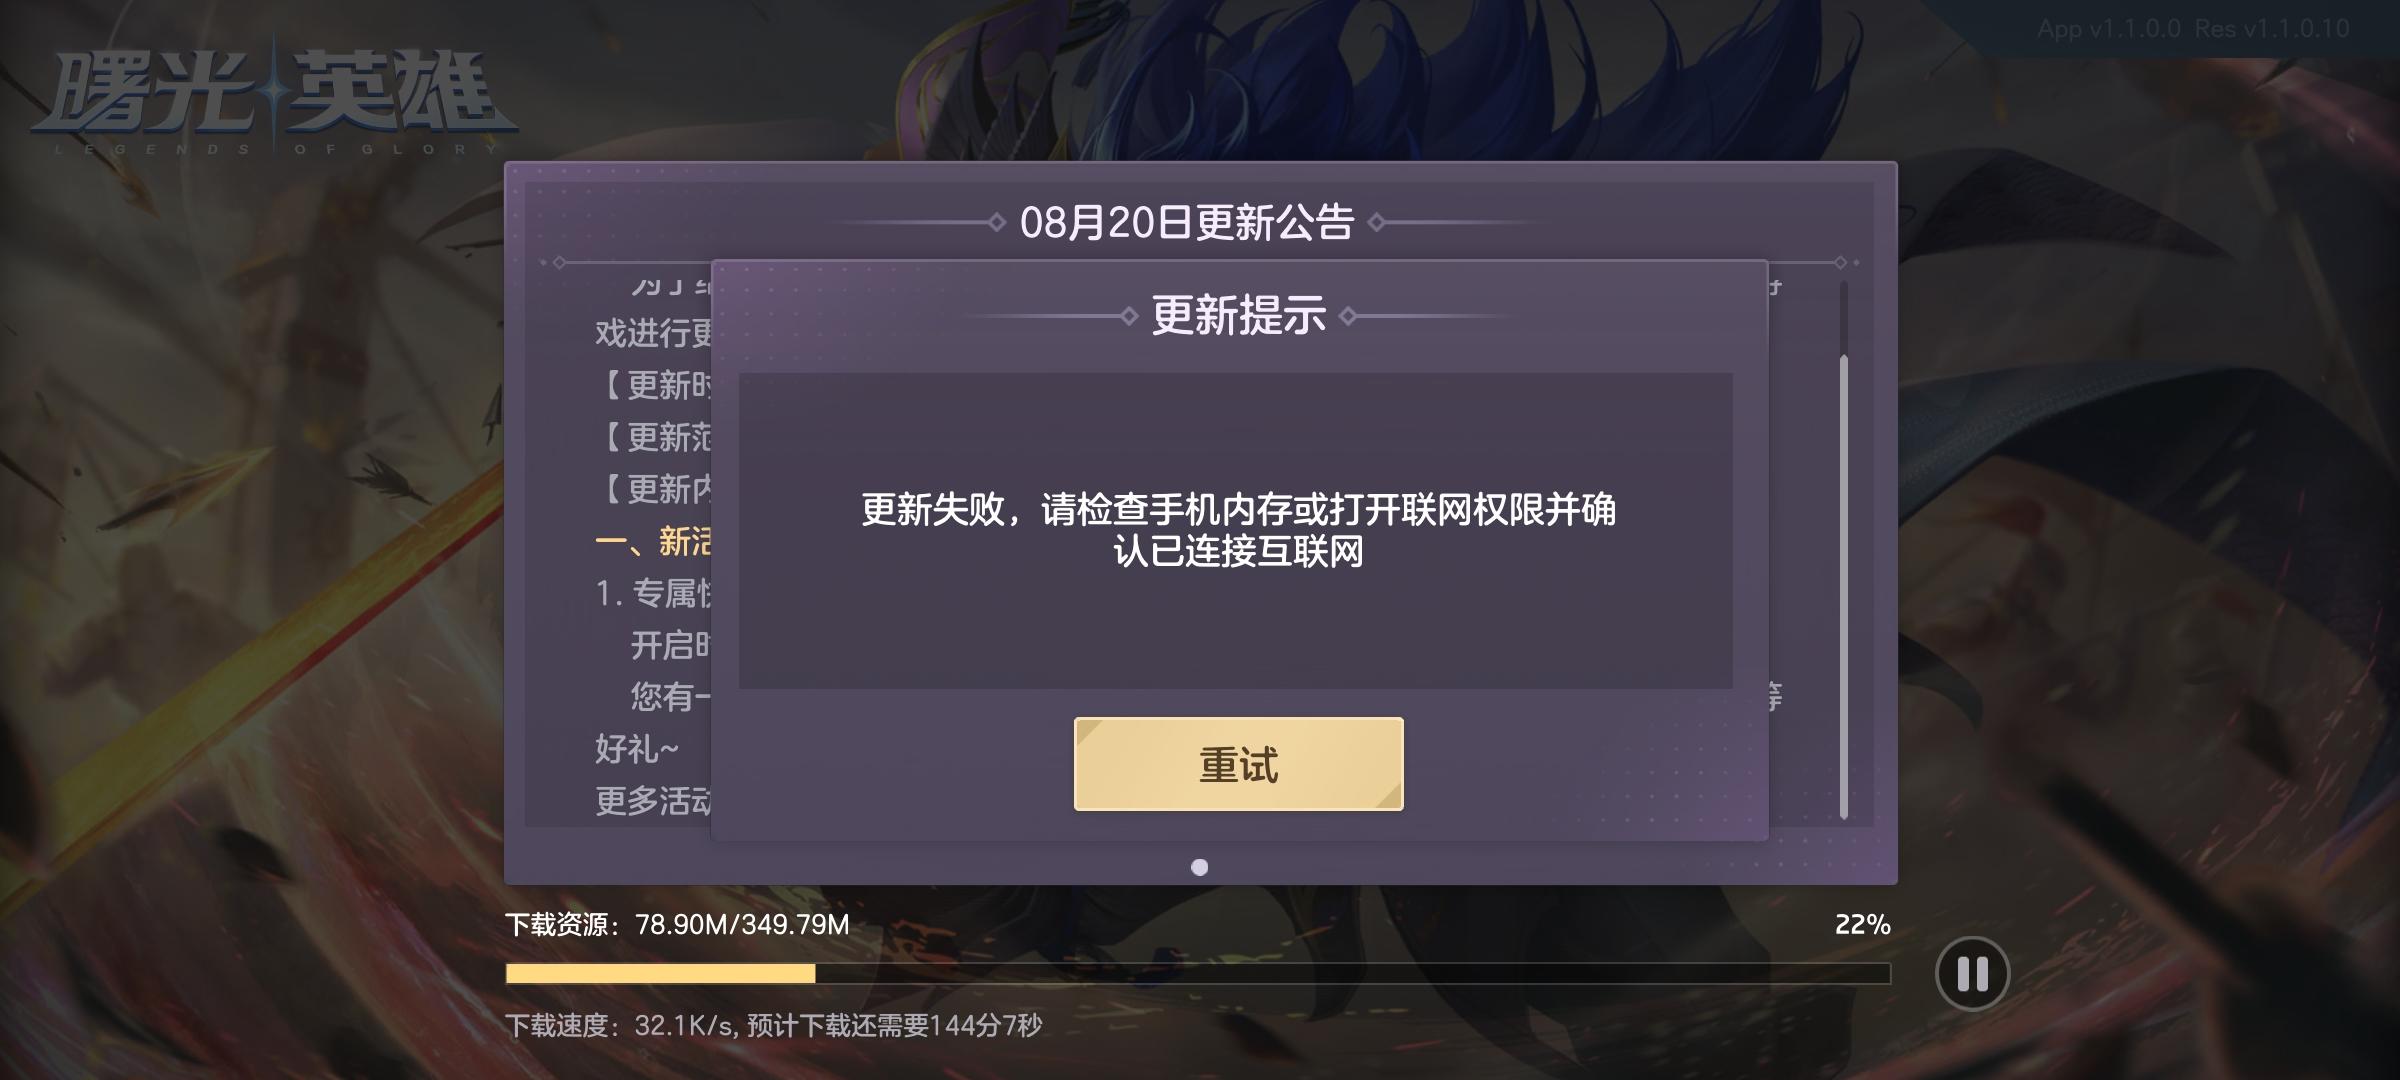This screenshot has width=2400, height=1080.
Task: Click the 更新提示 dialog heading
Action: tap(1238, 316)
